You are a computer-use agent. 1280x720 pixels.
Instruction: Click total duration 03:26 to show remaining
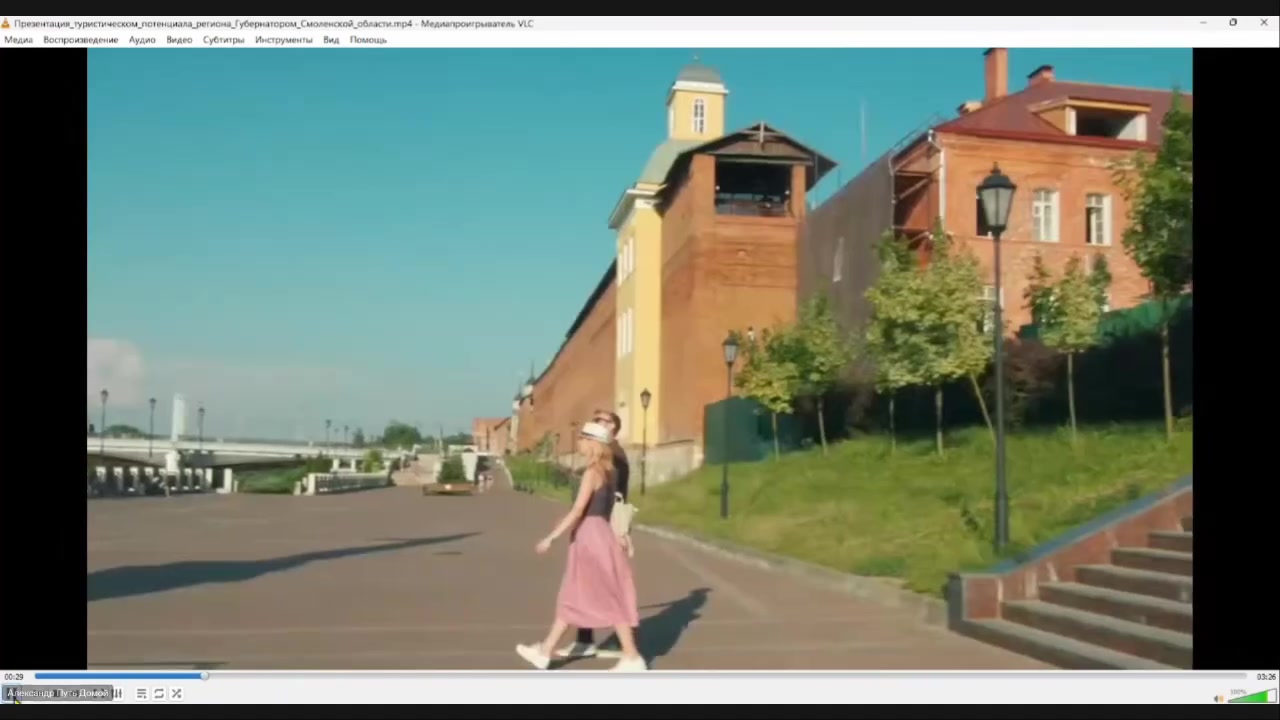pyautogui.click(x=1266, y=677)
